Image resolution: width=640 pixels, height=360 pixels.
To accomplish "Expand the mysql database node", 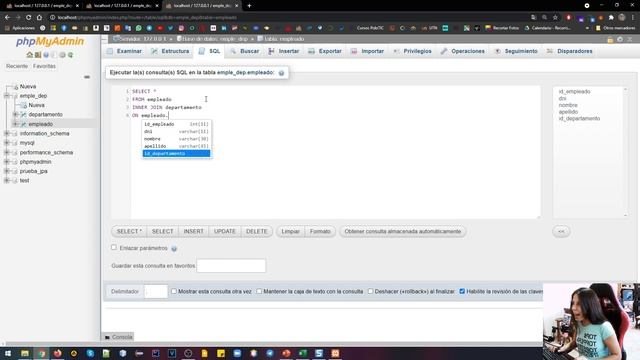I will 7,143.
